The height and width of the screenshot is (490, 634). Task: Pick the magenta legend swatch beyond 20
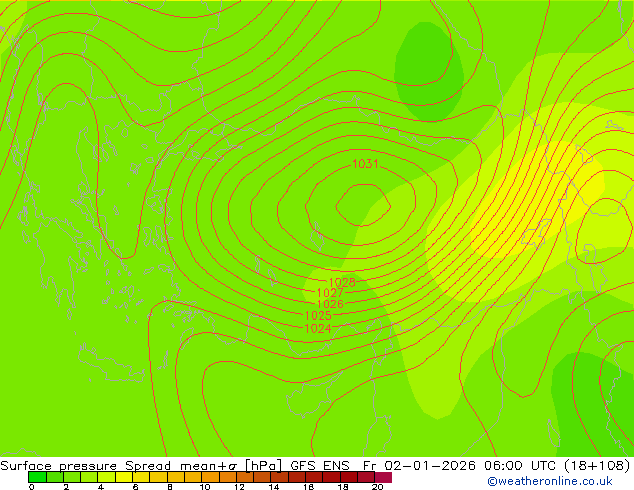click(383, 477)
